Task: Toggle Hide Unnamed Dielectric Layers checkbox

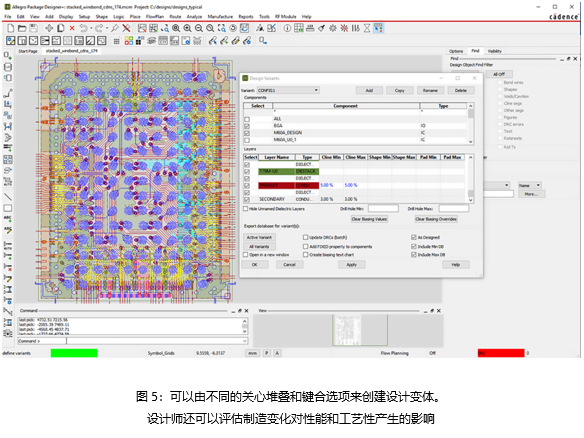Action: point(245,209)
